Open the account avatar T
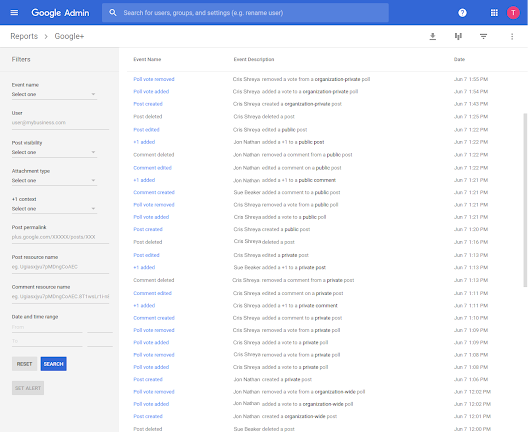The height and width of the screenshot is (436, 530). coord(513,13)
